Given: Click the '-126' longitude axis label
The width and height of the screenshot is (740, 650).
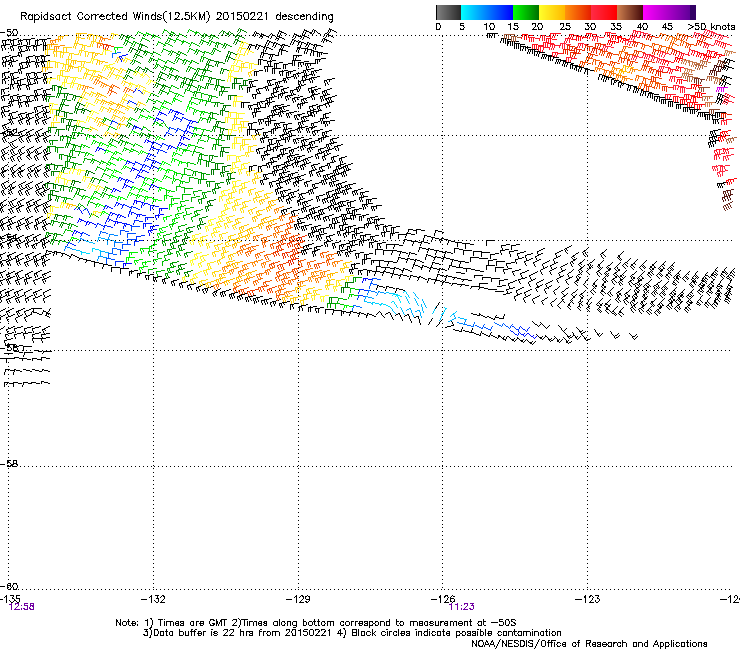Looking at the screenshot, I should [x=443, y=599].
